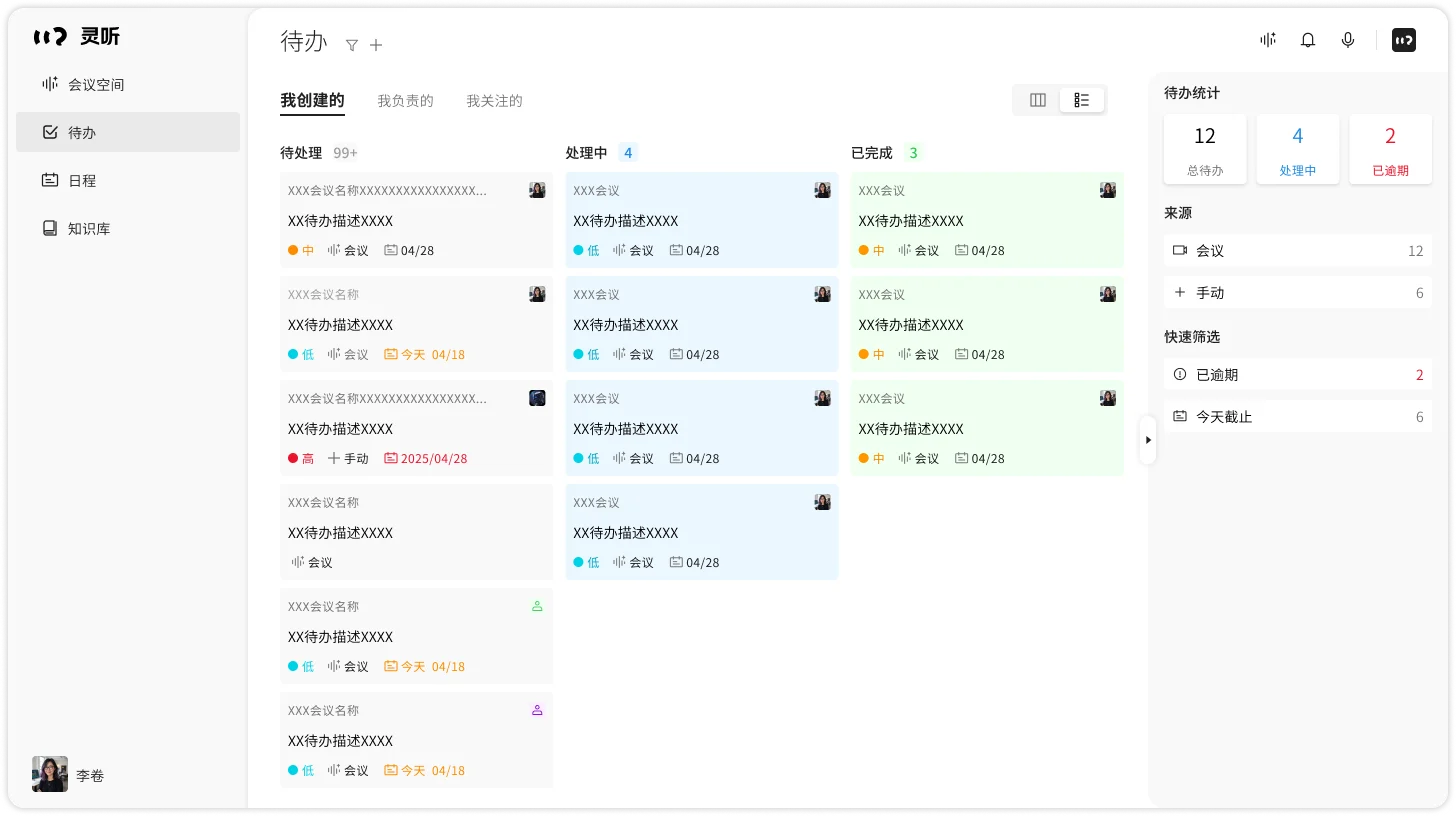Screen dimensions: 1456x816
Task: Click the dark avatar on the 手动 card
Action: tap(537, 398)
